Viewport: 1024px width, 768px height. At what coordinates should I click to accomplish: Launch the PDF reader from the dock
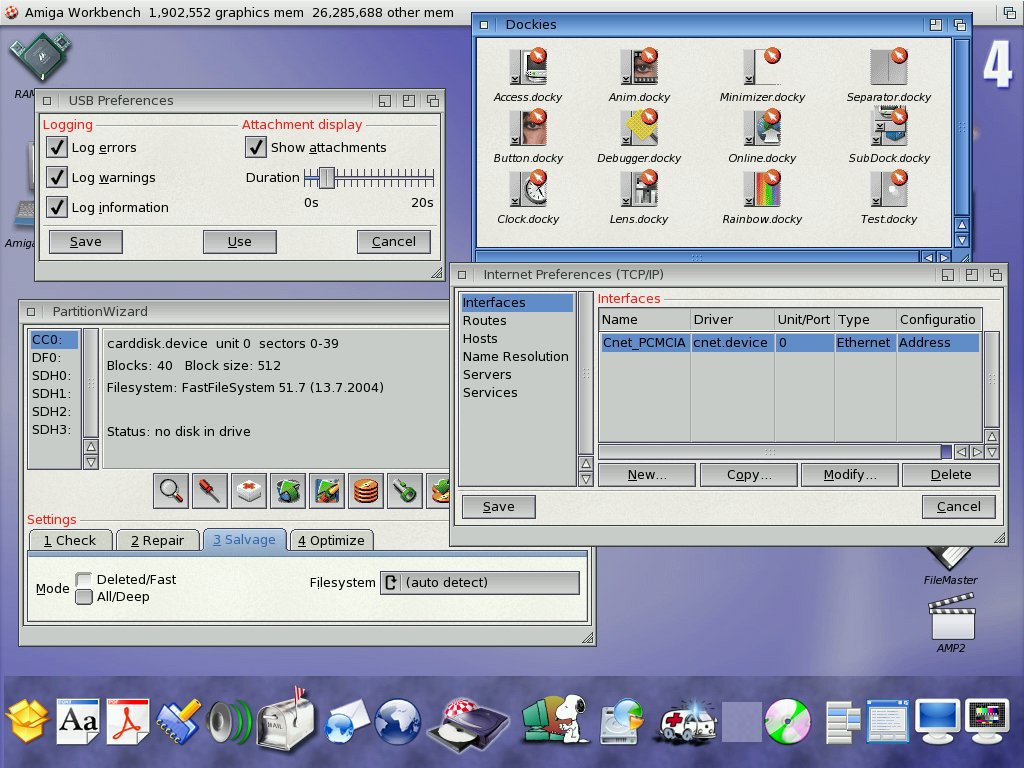coord(127,722)
